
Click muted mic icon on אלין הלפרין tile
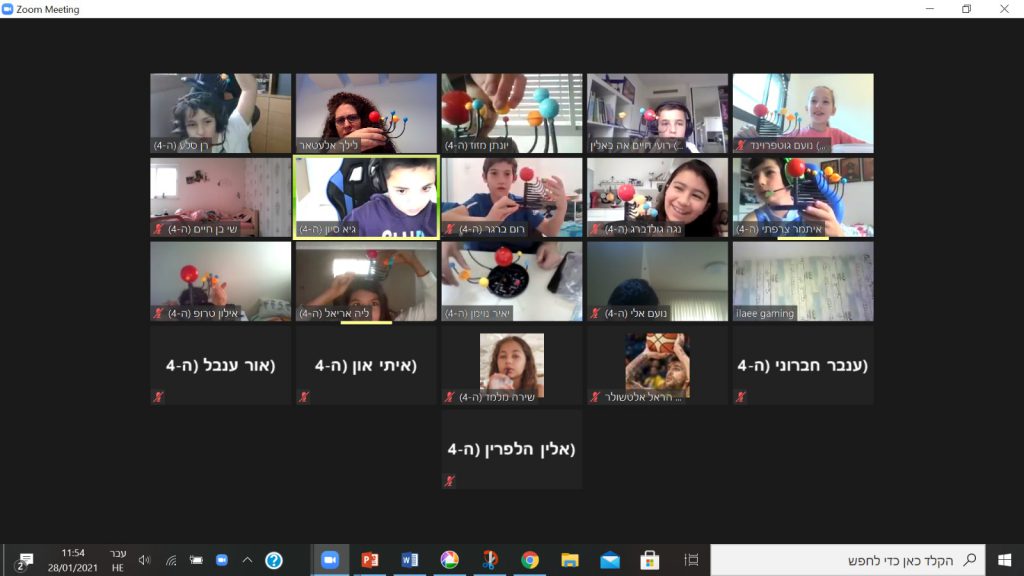(450, 481)
